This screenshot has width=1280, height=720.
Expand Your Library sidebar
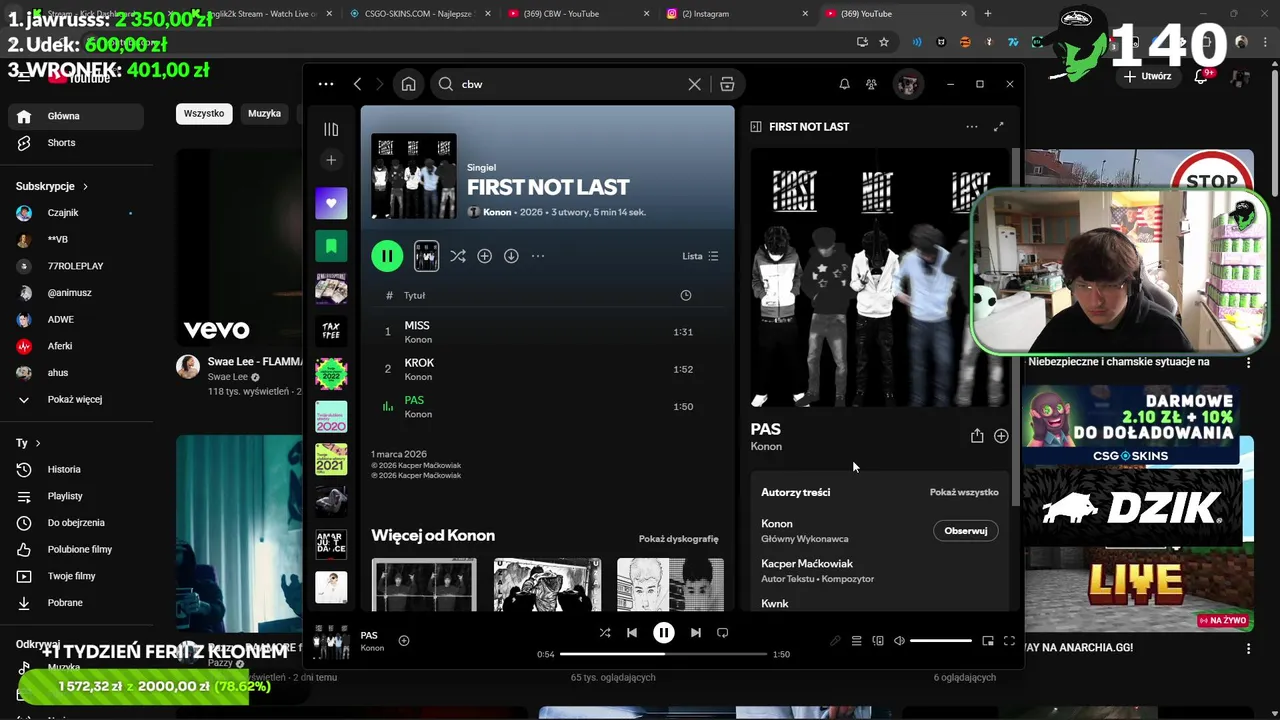(331, 129)
